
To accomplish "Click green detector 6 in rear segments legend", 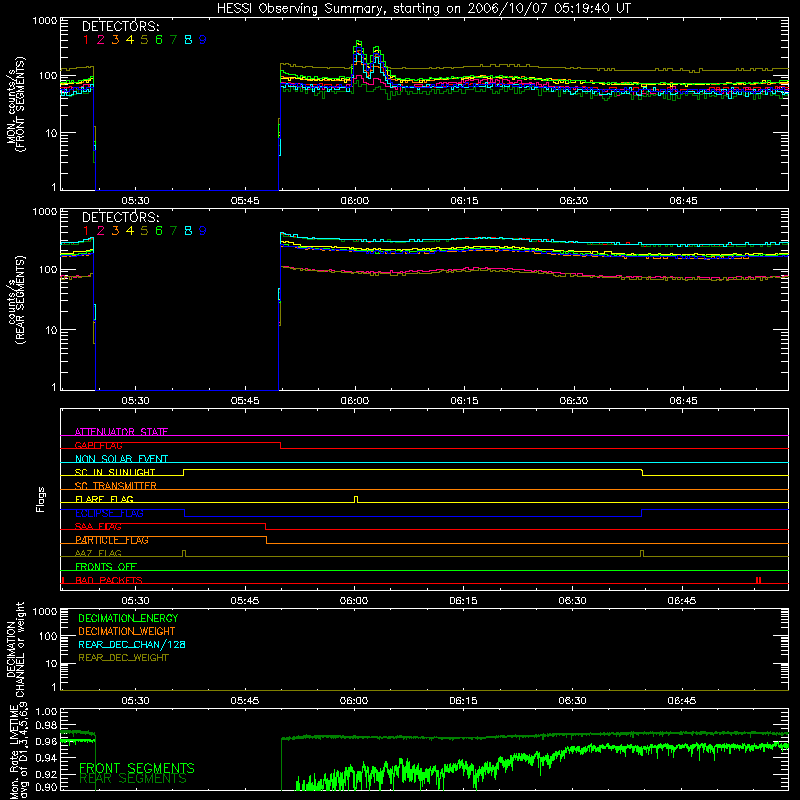I will click(x=159, y=231).
